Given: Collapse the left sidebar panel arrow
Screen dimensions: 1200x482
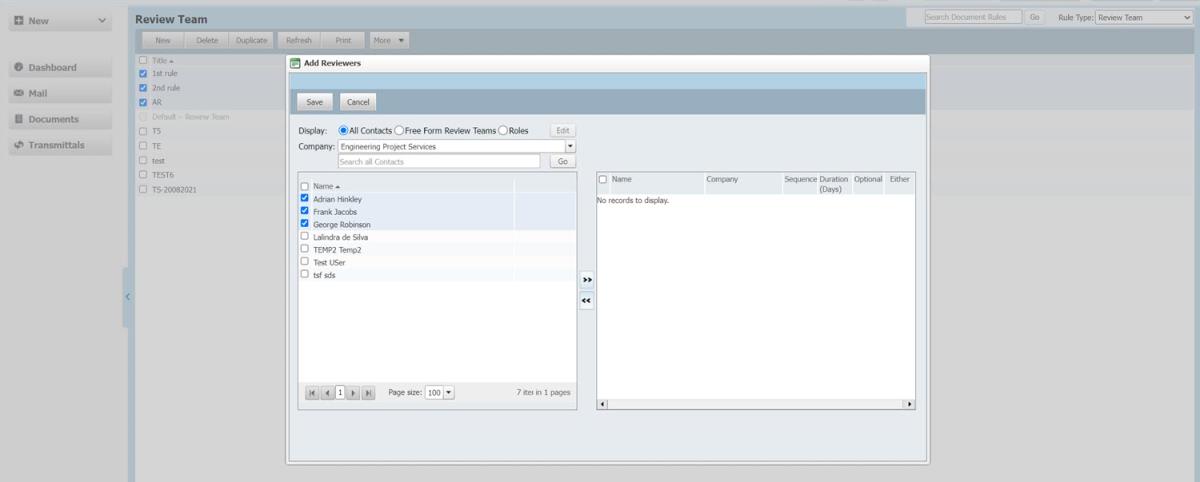Looking at the screenshot, I should 127,297.
